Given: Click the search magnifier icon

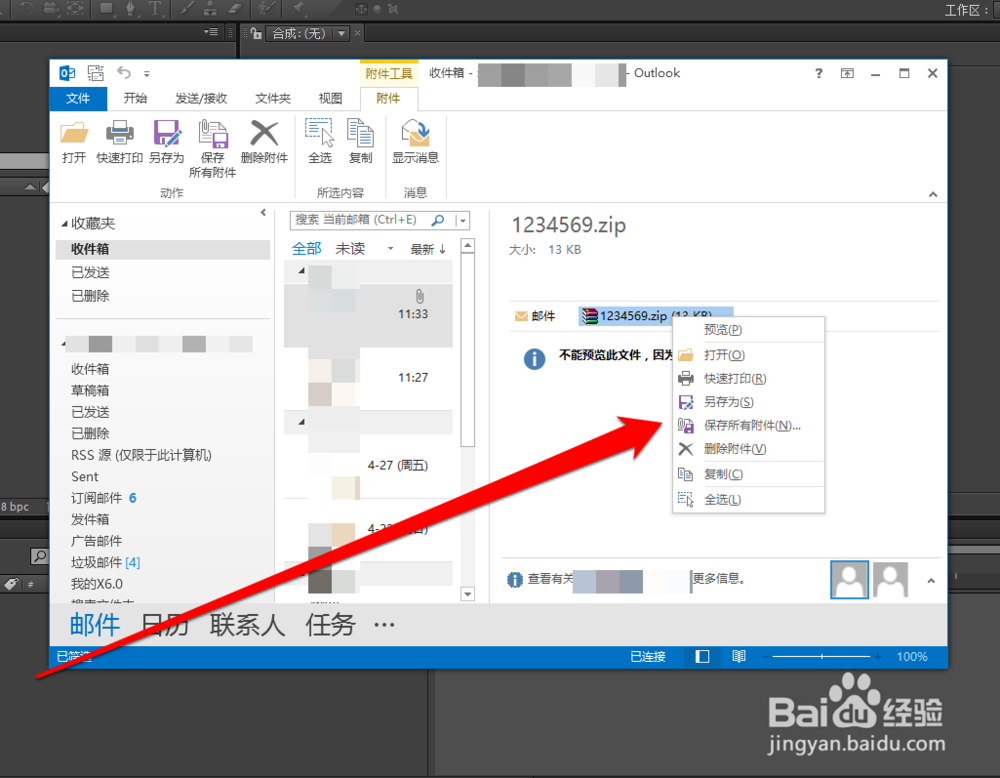Looking at the screenshot, I should pos(438,220).
